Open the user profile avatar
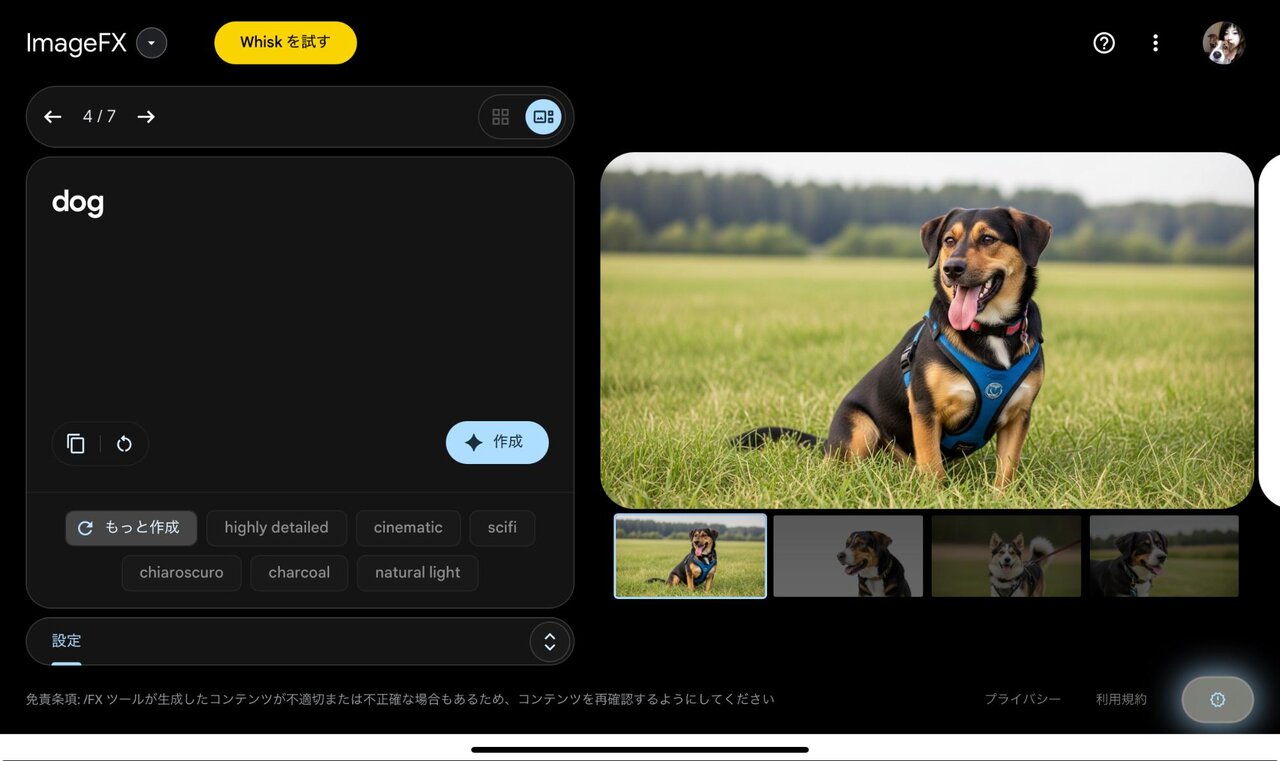The width and height of the screenshot is (1280, 761). pyautogui.click(x=1223, y=43)
